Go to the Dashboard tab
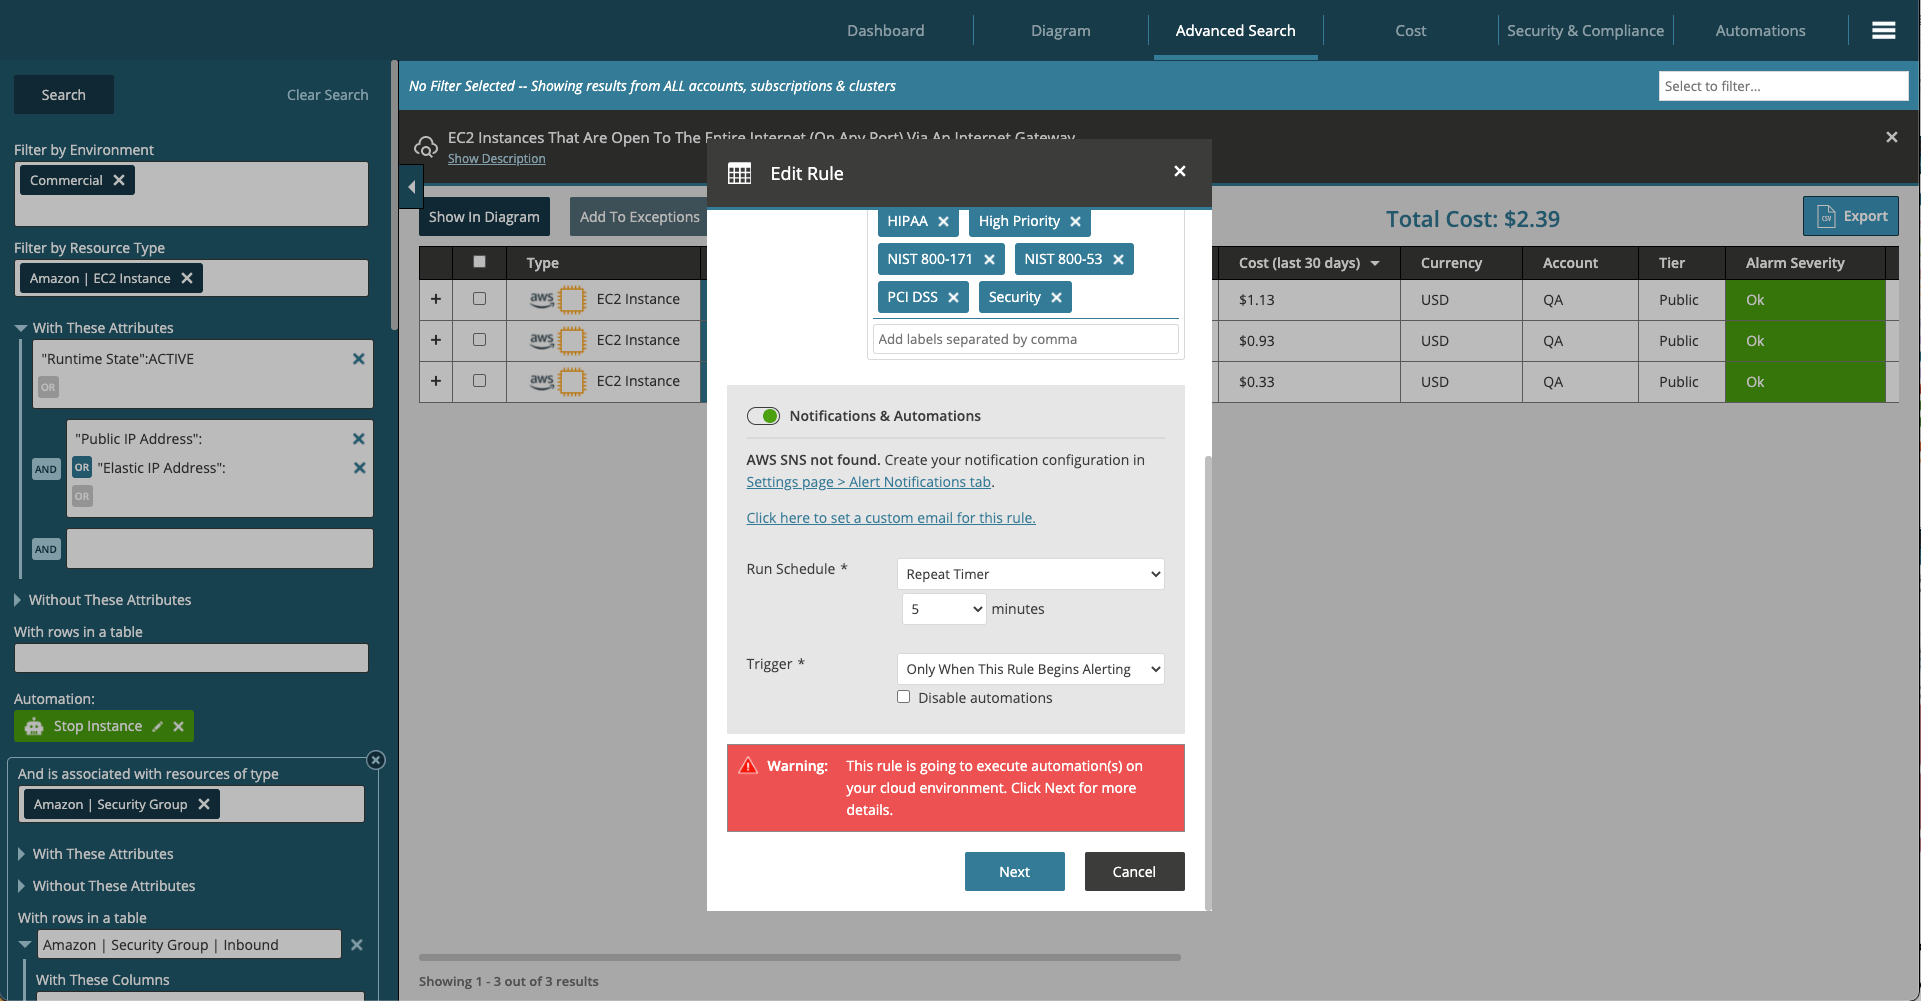 pos(886,31)
